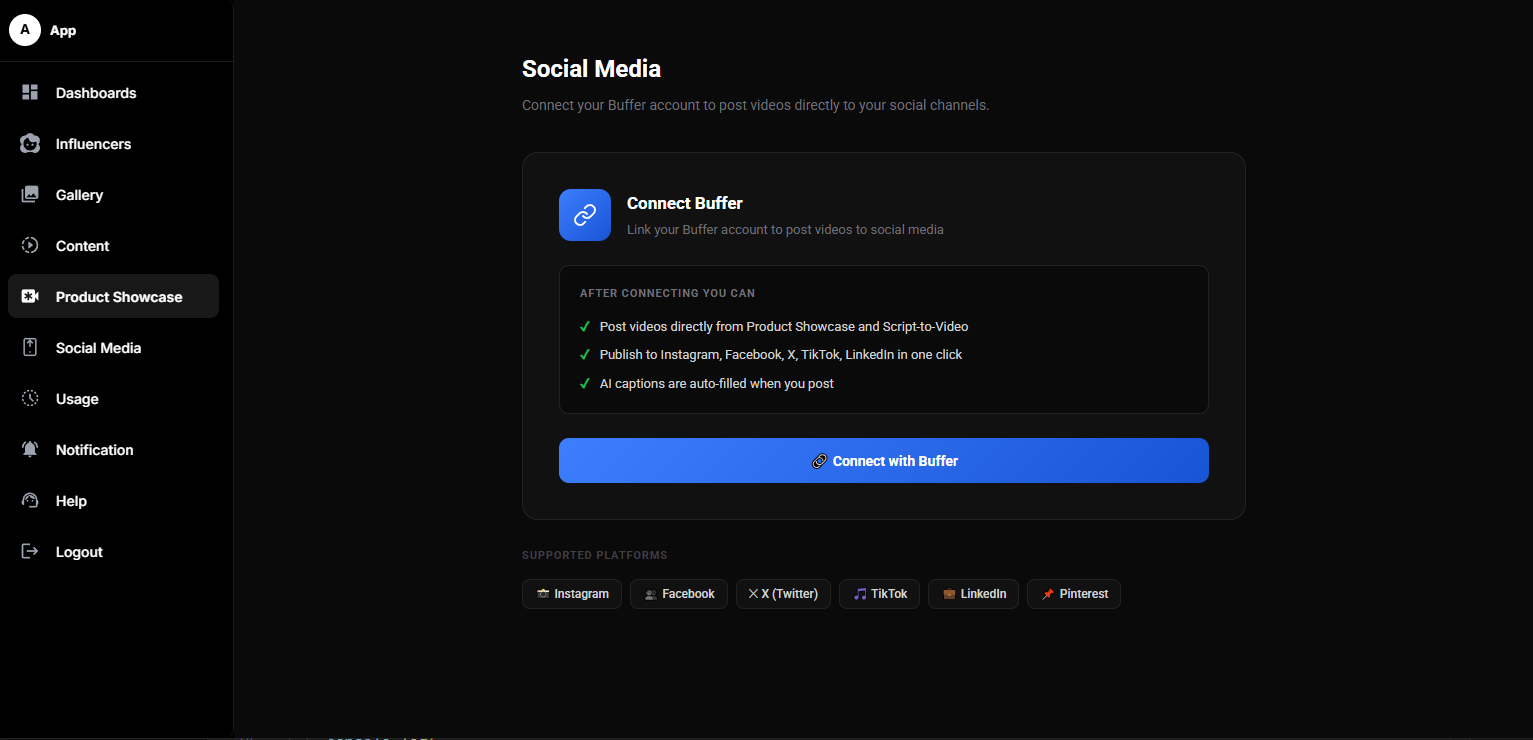Viewport: 1533px width, 740px height.
Task: Click 'Publish to Instagram, Facebook, X' line
Action: coord(781,355)
